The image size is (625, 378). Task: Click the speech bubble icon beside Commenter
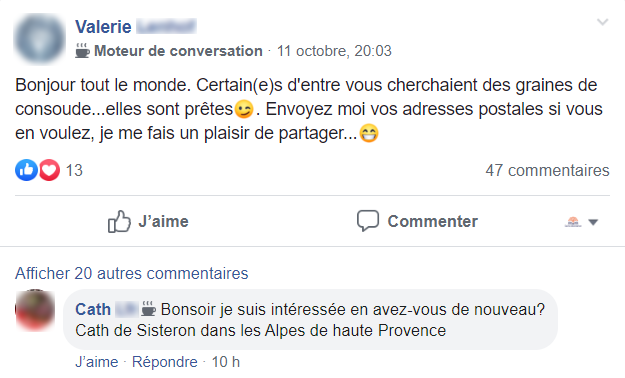368,220
